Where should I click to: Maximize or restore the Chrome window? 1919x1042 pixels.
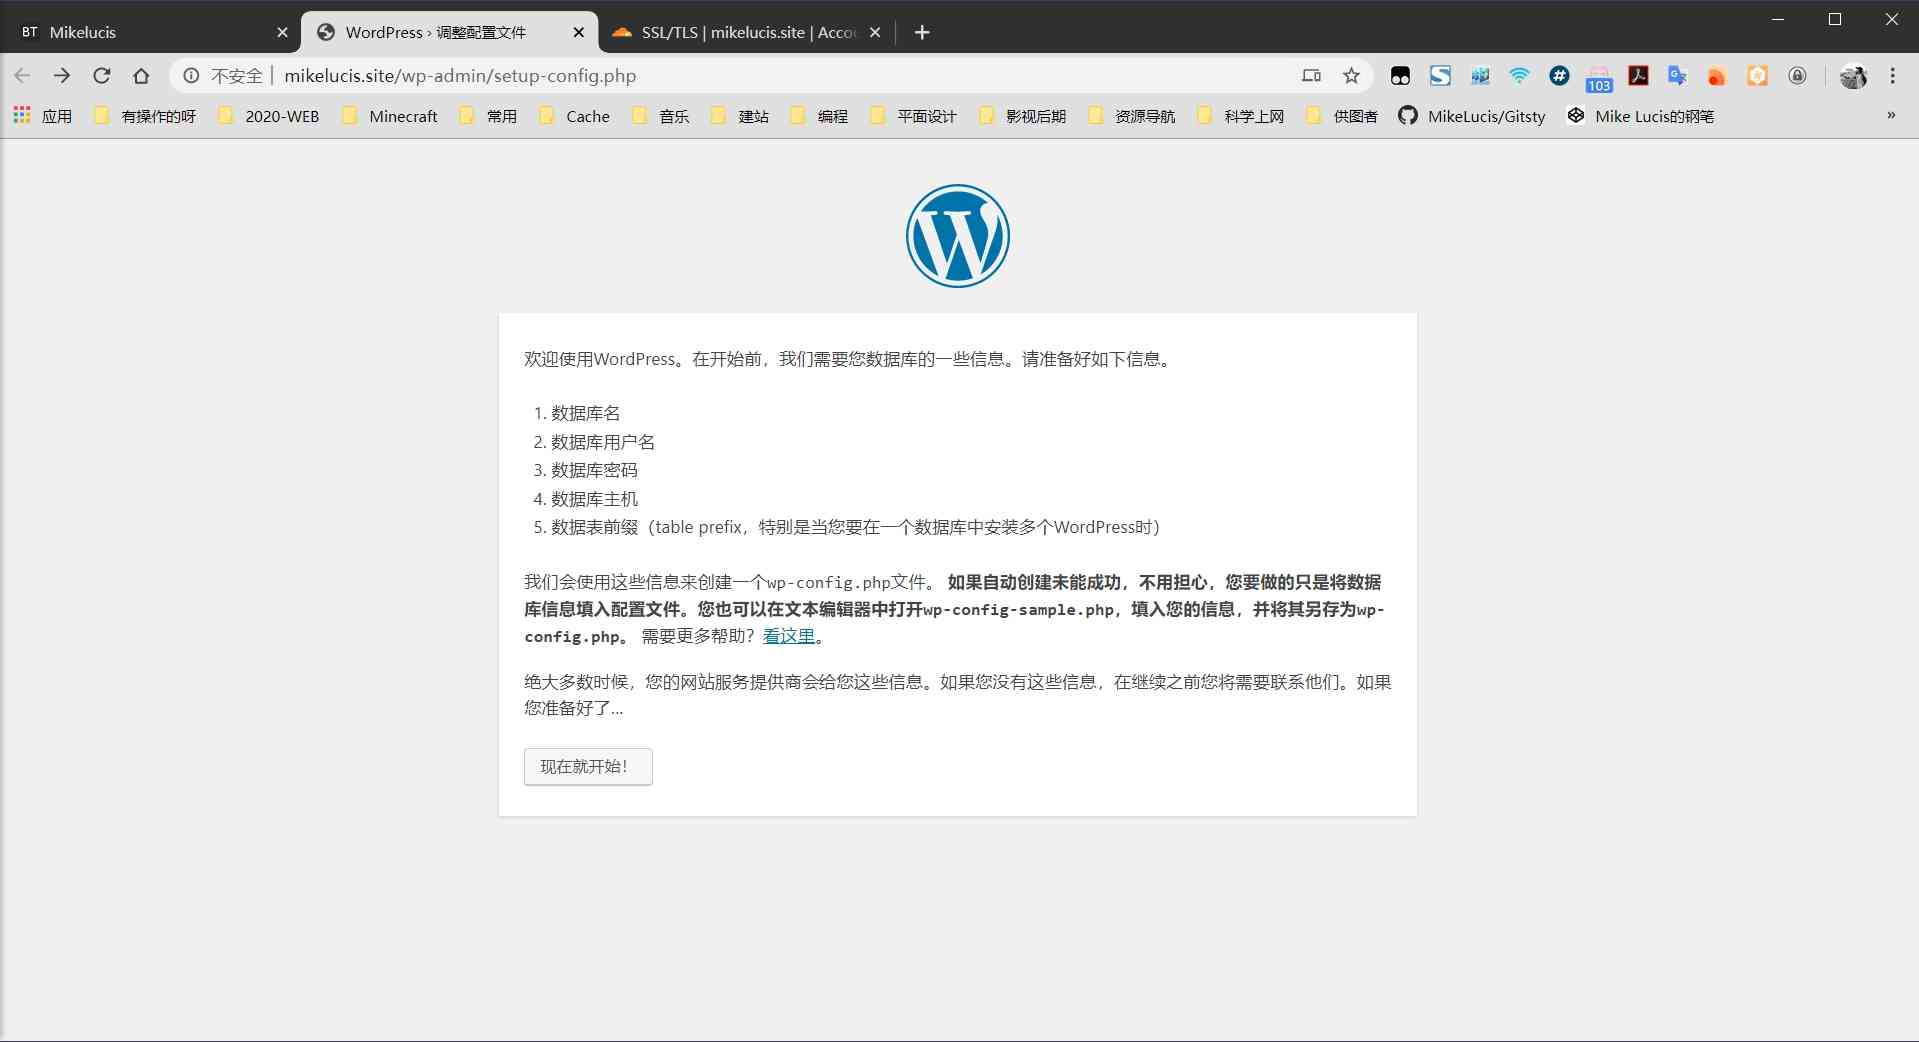coord(1835,19)
